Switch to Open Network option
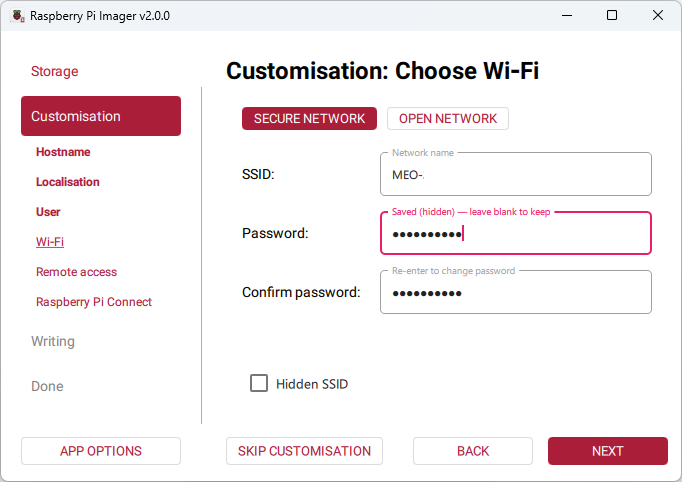The height and width of the screenshot is (482, 682). coord(447,119)
